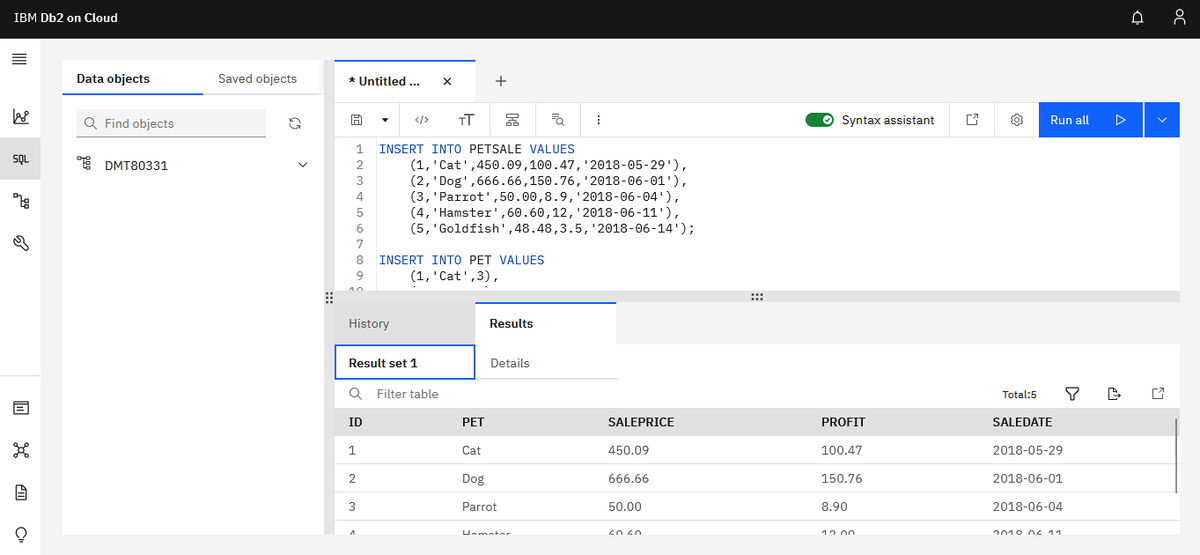Open the hamburger navigation menu

coord(18,59)
